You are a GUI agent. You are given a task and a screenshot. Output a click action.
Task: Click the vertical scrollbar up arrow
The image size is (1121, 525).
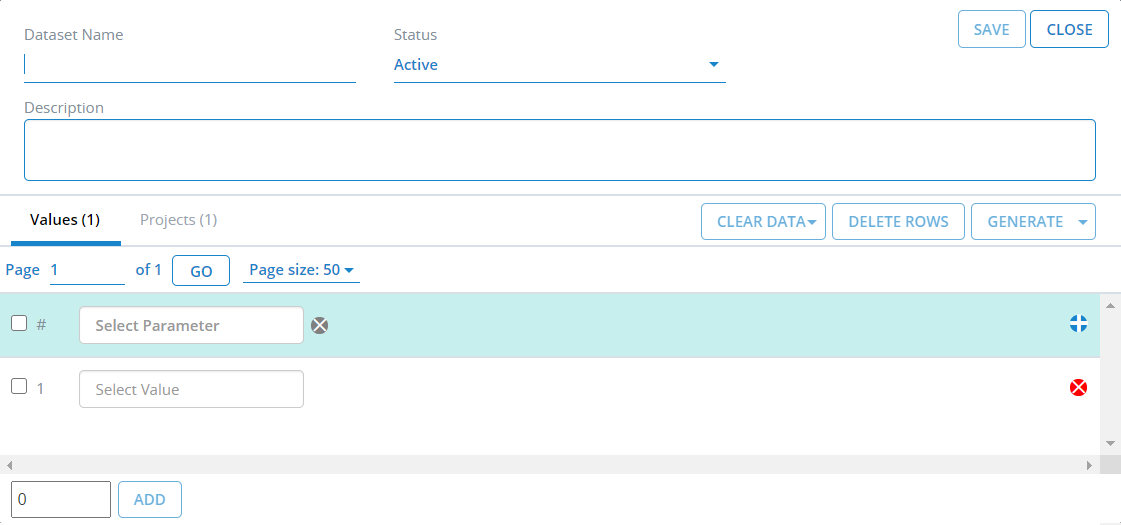point(1110,303)
